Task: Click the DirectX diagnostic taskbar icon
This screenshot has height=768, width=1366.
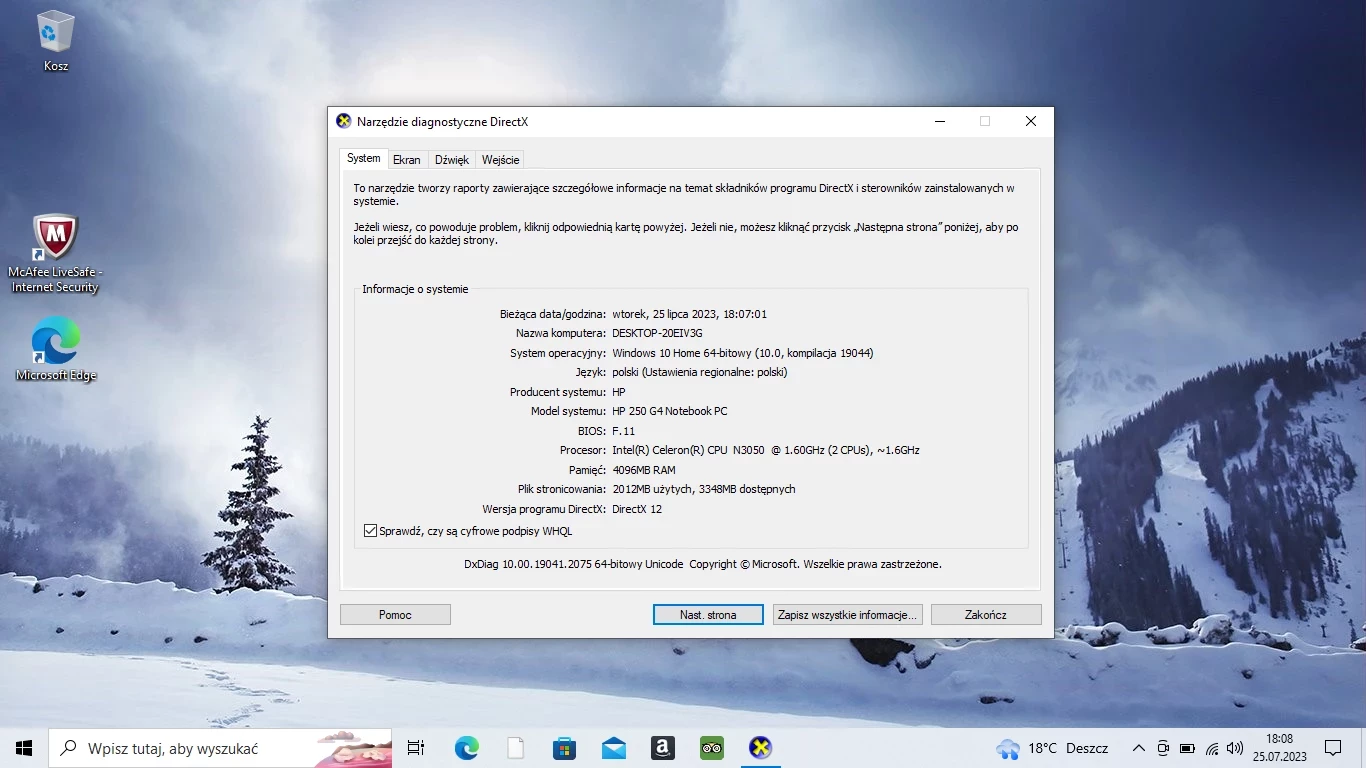Action: [x=761, y=748]
